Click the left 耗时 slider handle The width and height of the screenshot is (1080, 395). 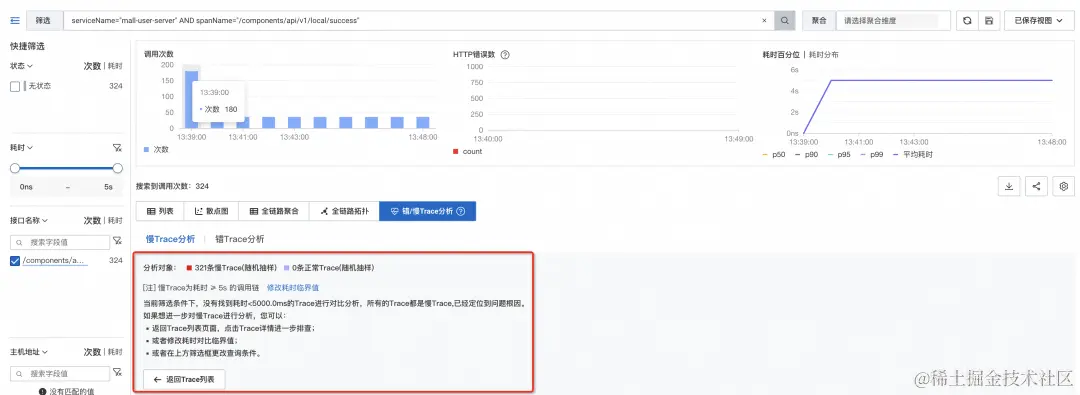(x=14, y=168)
